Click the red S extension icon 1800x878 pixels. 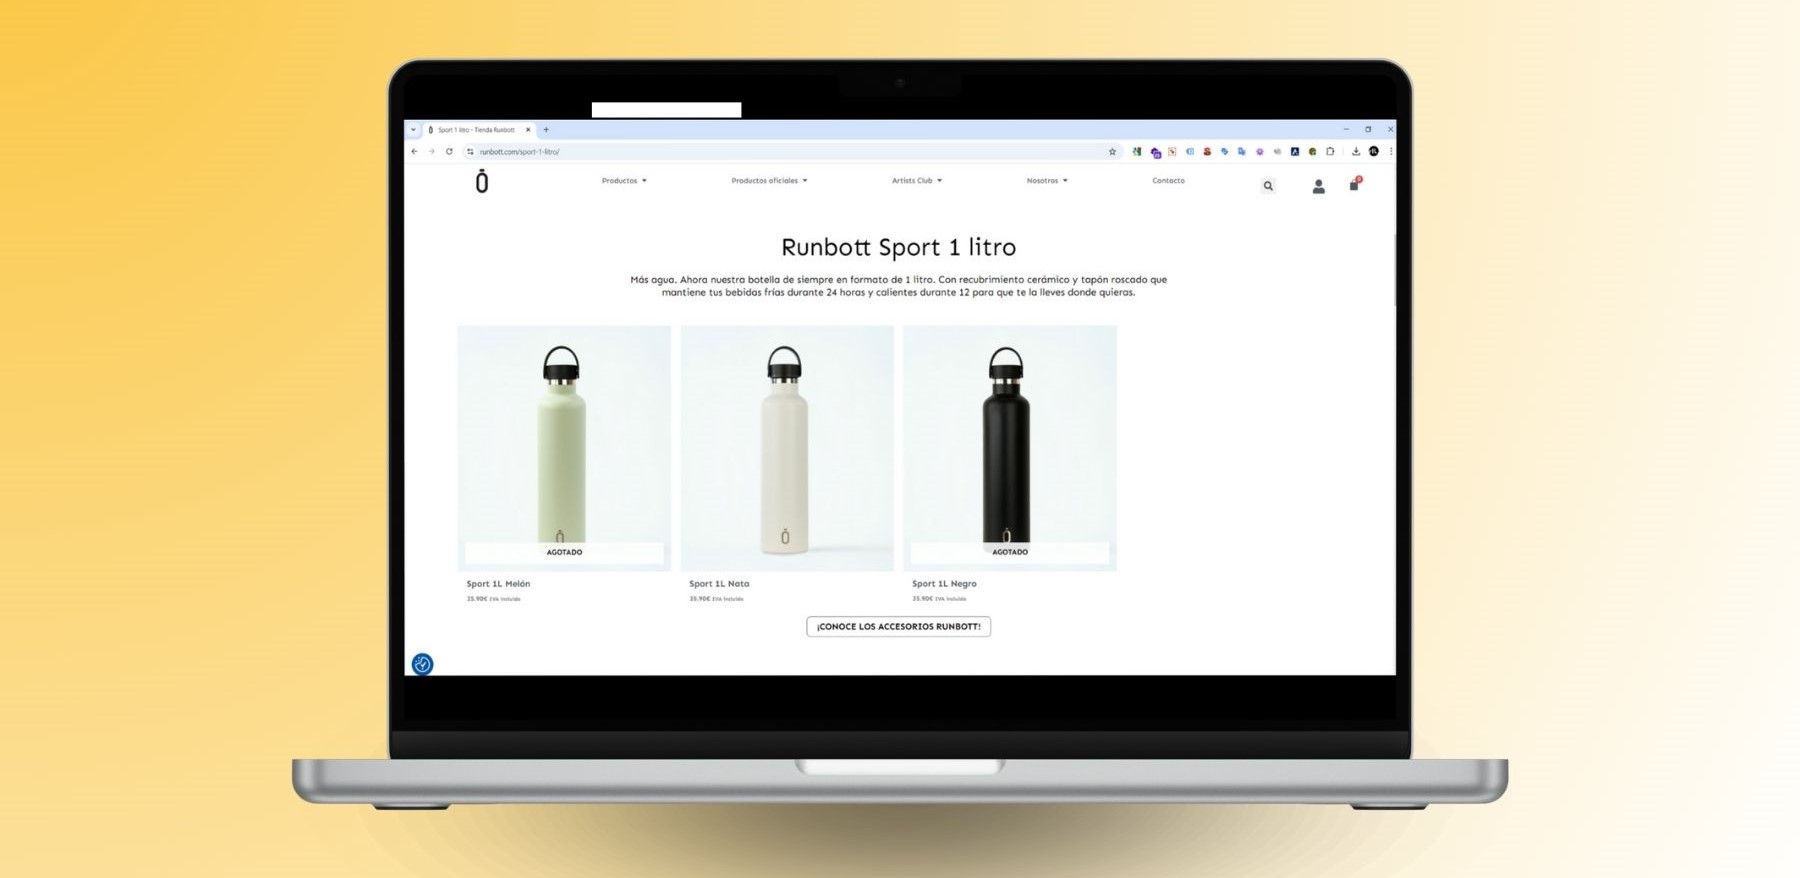click(1207, 152)
